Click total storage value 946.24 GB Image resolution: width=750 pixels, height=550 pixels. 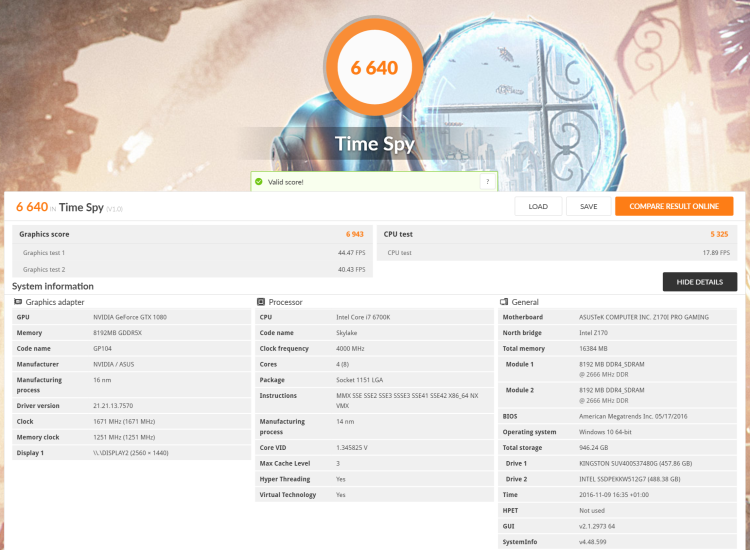tap(594, 448)
